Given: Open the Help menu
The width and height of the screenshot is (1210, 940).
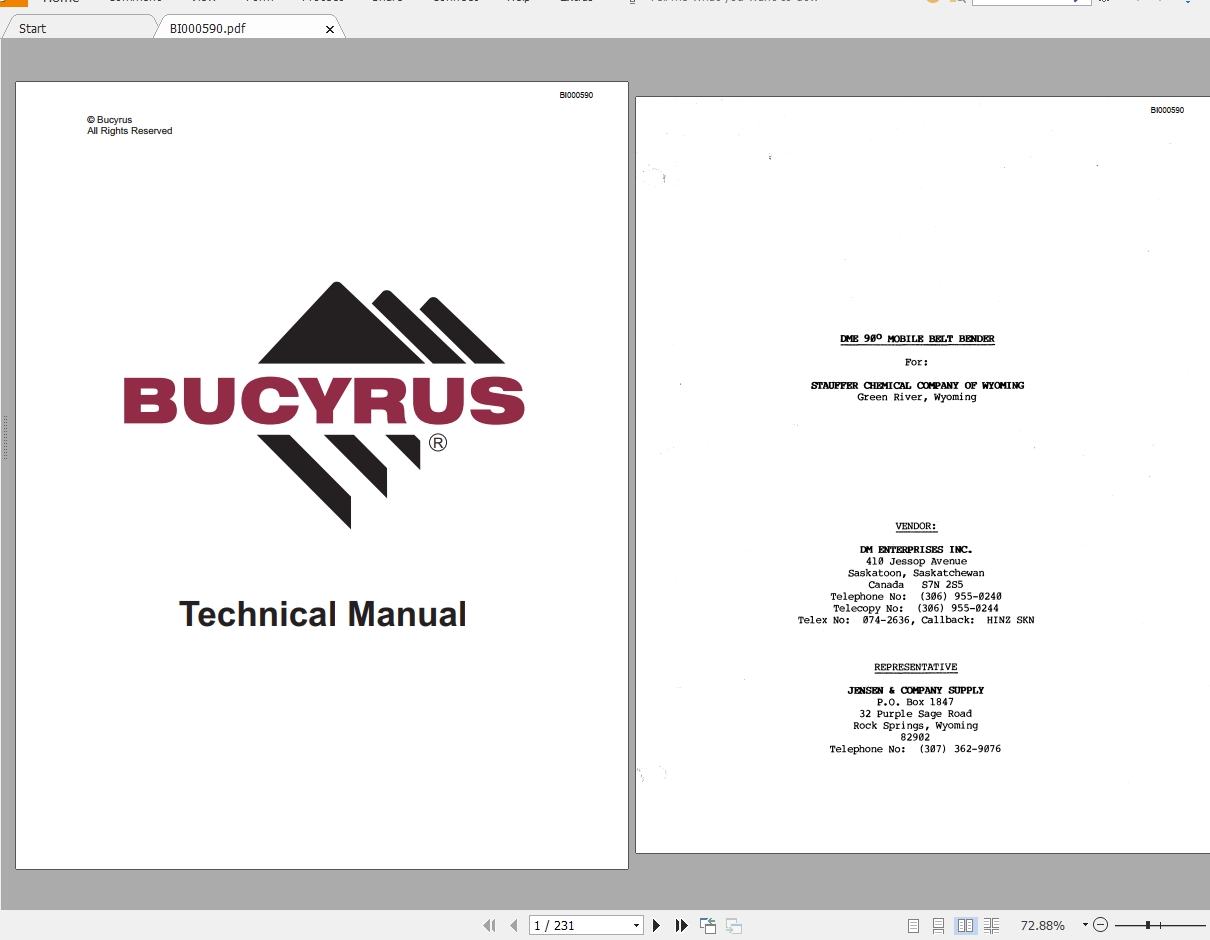Looking at the screenshot, I should coord(519,2).
